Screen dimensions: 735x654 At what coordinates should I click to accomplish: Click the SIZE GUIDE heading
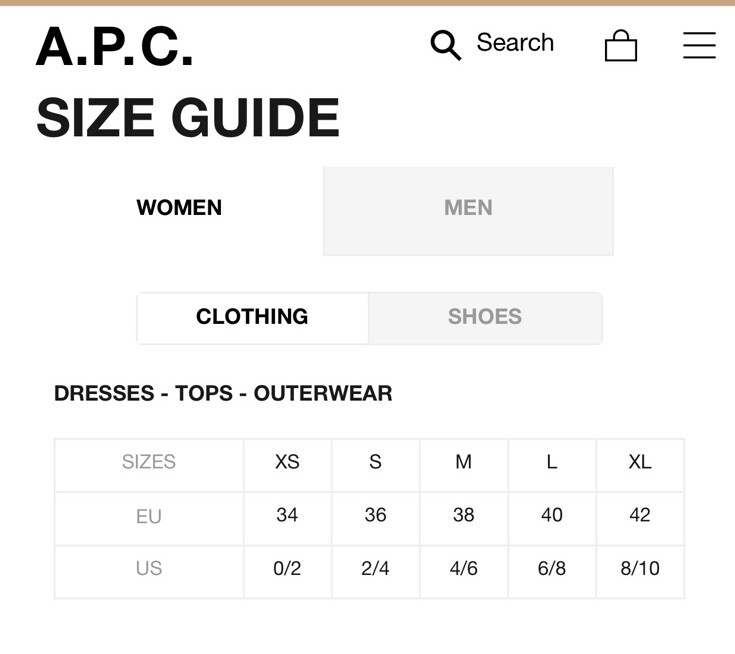click(x=188, y=117)
